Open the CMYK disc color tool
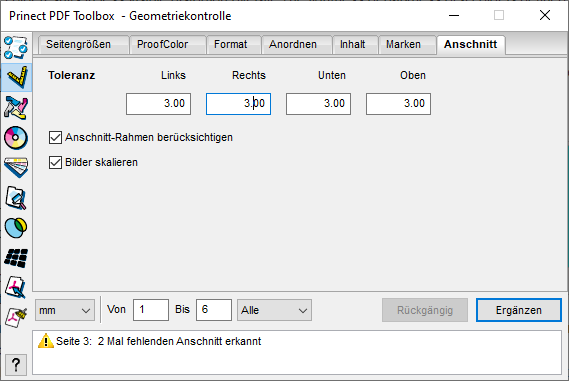 click(16, 138)
